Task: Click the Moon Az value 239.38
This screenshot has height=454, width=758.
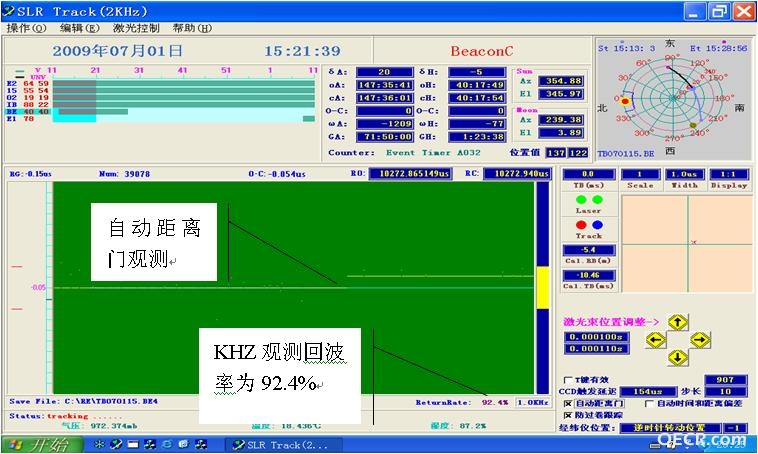Action: pos(561,120)
